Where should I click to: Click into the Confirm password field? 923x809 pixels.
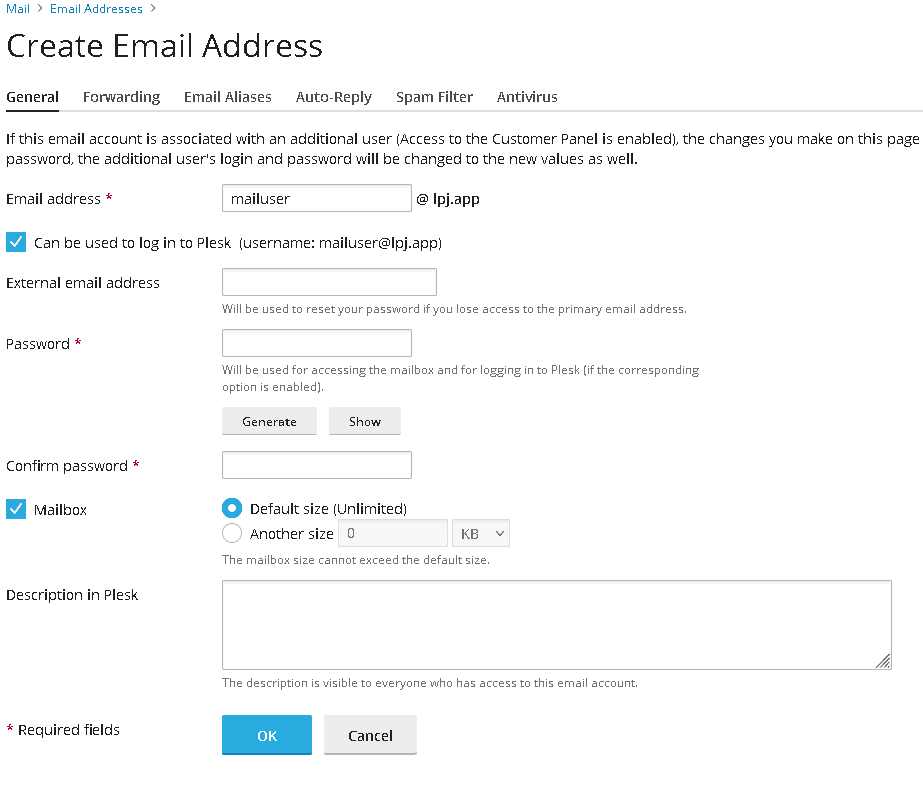pos(316,465)
